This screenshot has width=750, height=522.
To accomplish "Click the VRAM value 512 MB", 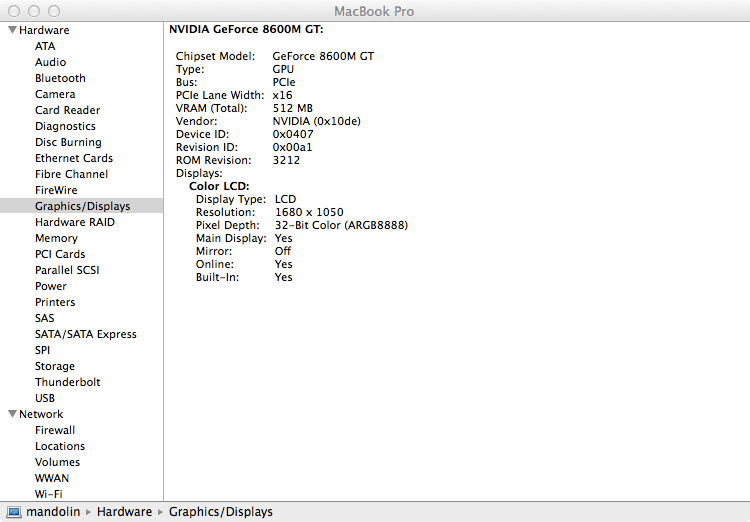I will pos(293,108).
